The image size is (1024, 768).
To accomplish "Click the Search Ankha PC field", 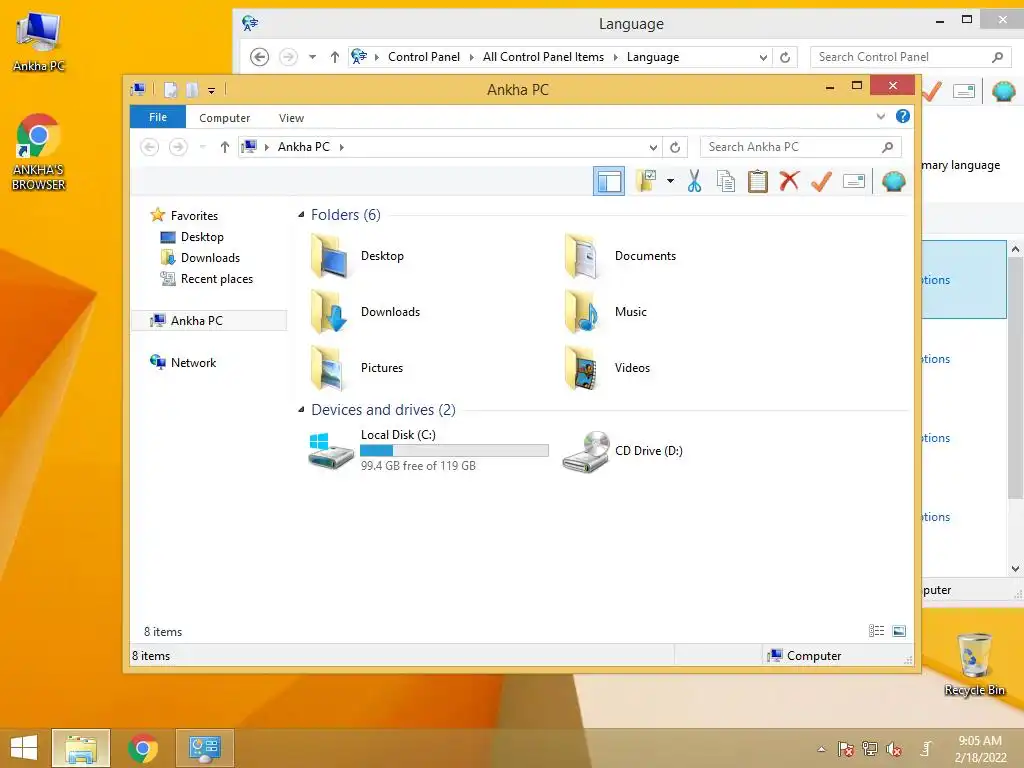I will (x=800, y=147).
